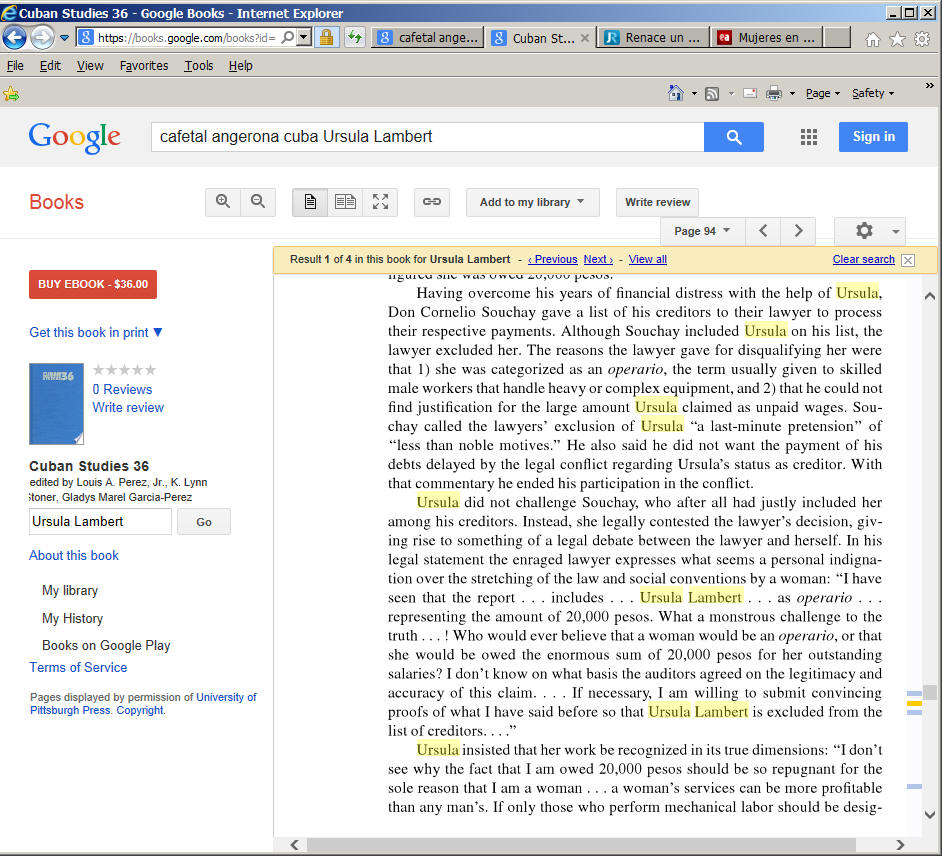Screen dimensions: 942x856
Task: Expand Get this book in print
Action: click(96, 332)
